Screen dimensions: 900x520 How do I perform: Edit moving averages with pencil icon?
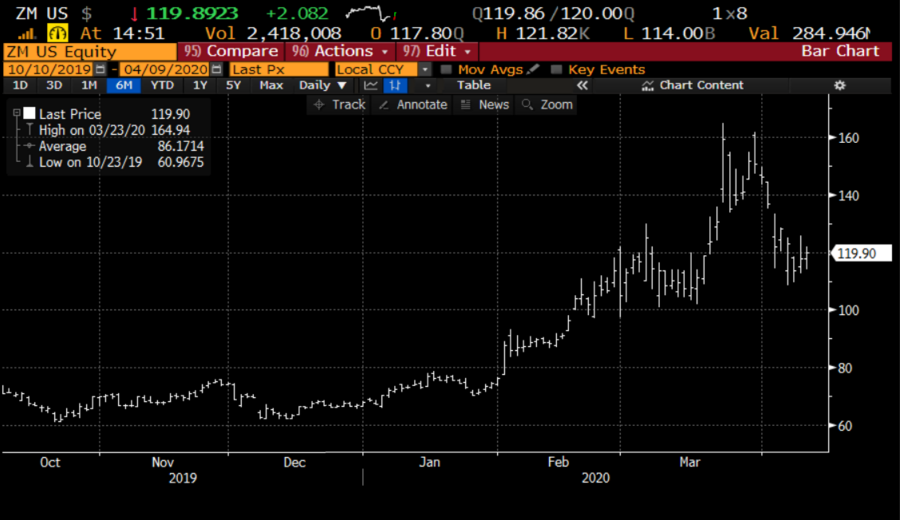(533, 69)
